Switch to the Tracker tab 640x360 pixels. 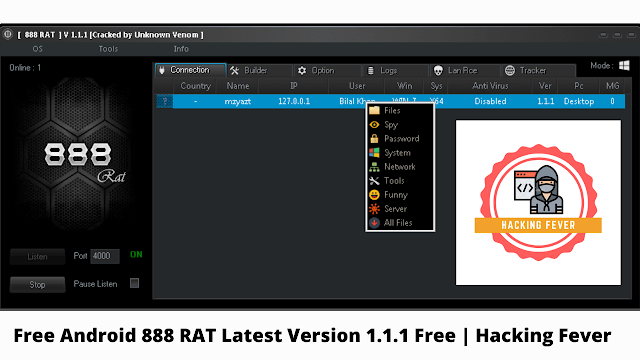538,70
